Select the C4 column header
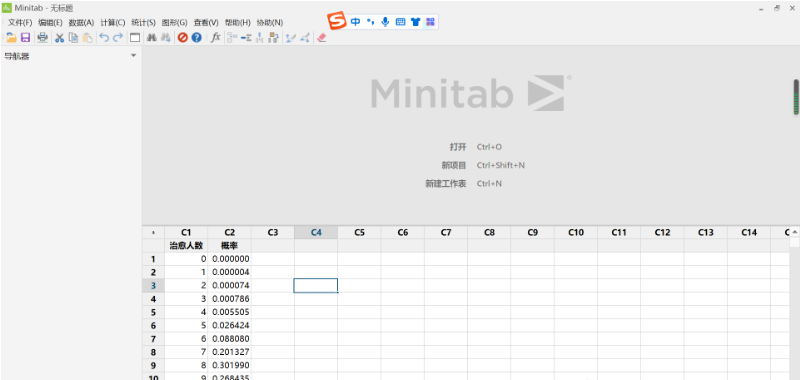Viewport: 803px width, 380px height. click(x=316, y=233)
